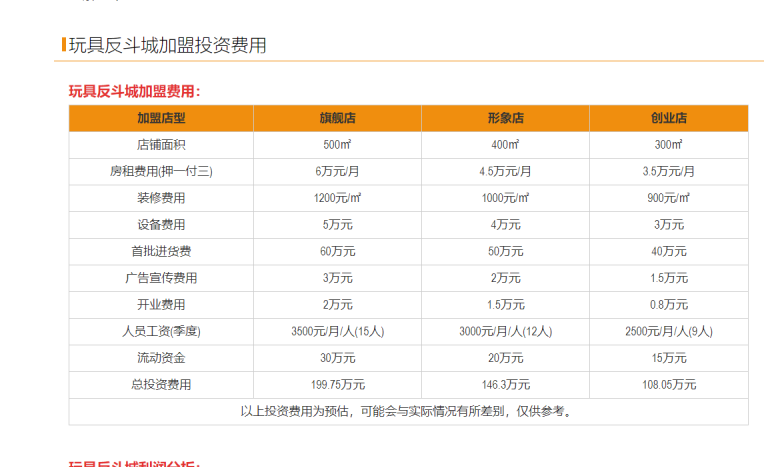
Task: Select the 6万元/月 rent cell
Action: point(337,171)
